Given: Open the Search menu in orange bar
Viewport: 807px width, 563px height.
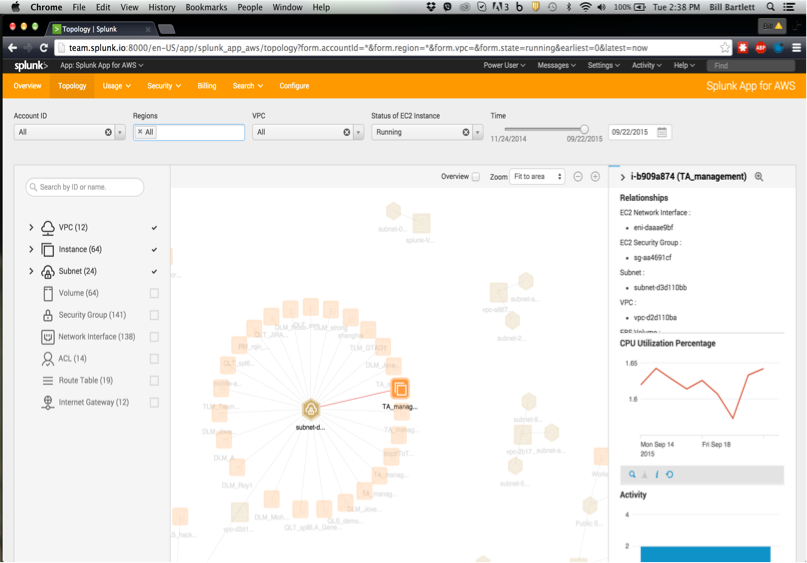Looking at the screenshot, I should click(248, 86).
